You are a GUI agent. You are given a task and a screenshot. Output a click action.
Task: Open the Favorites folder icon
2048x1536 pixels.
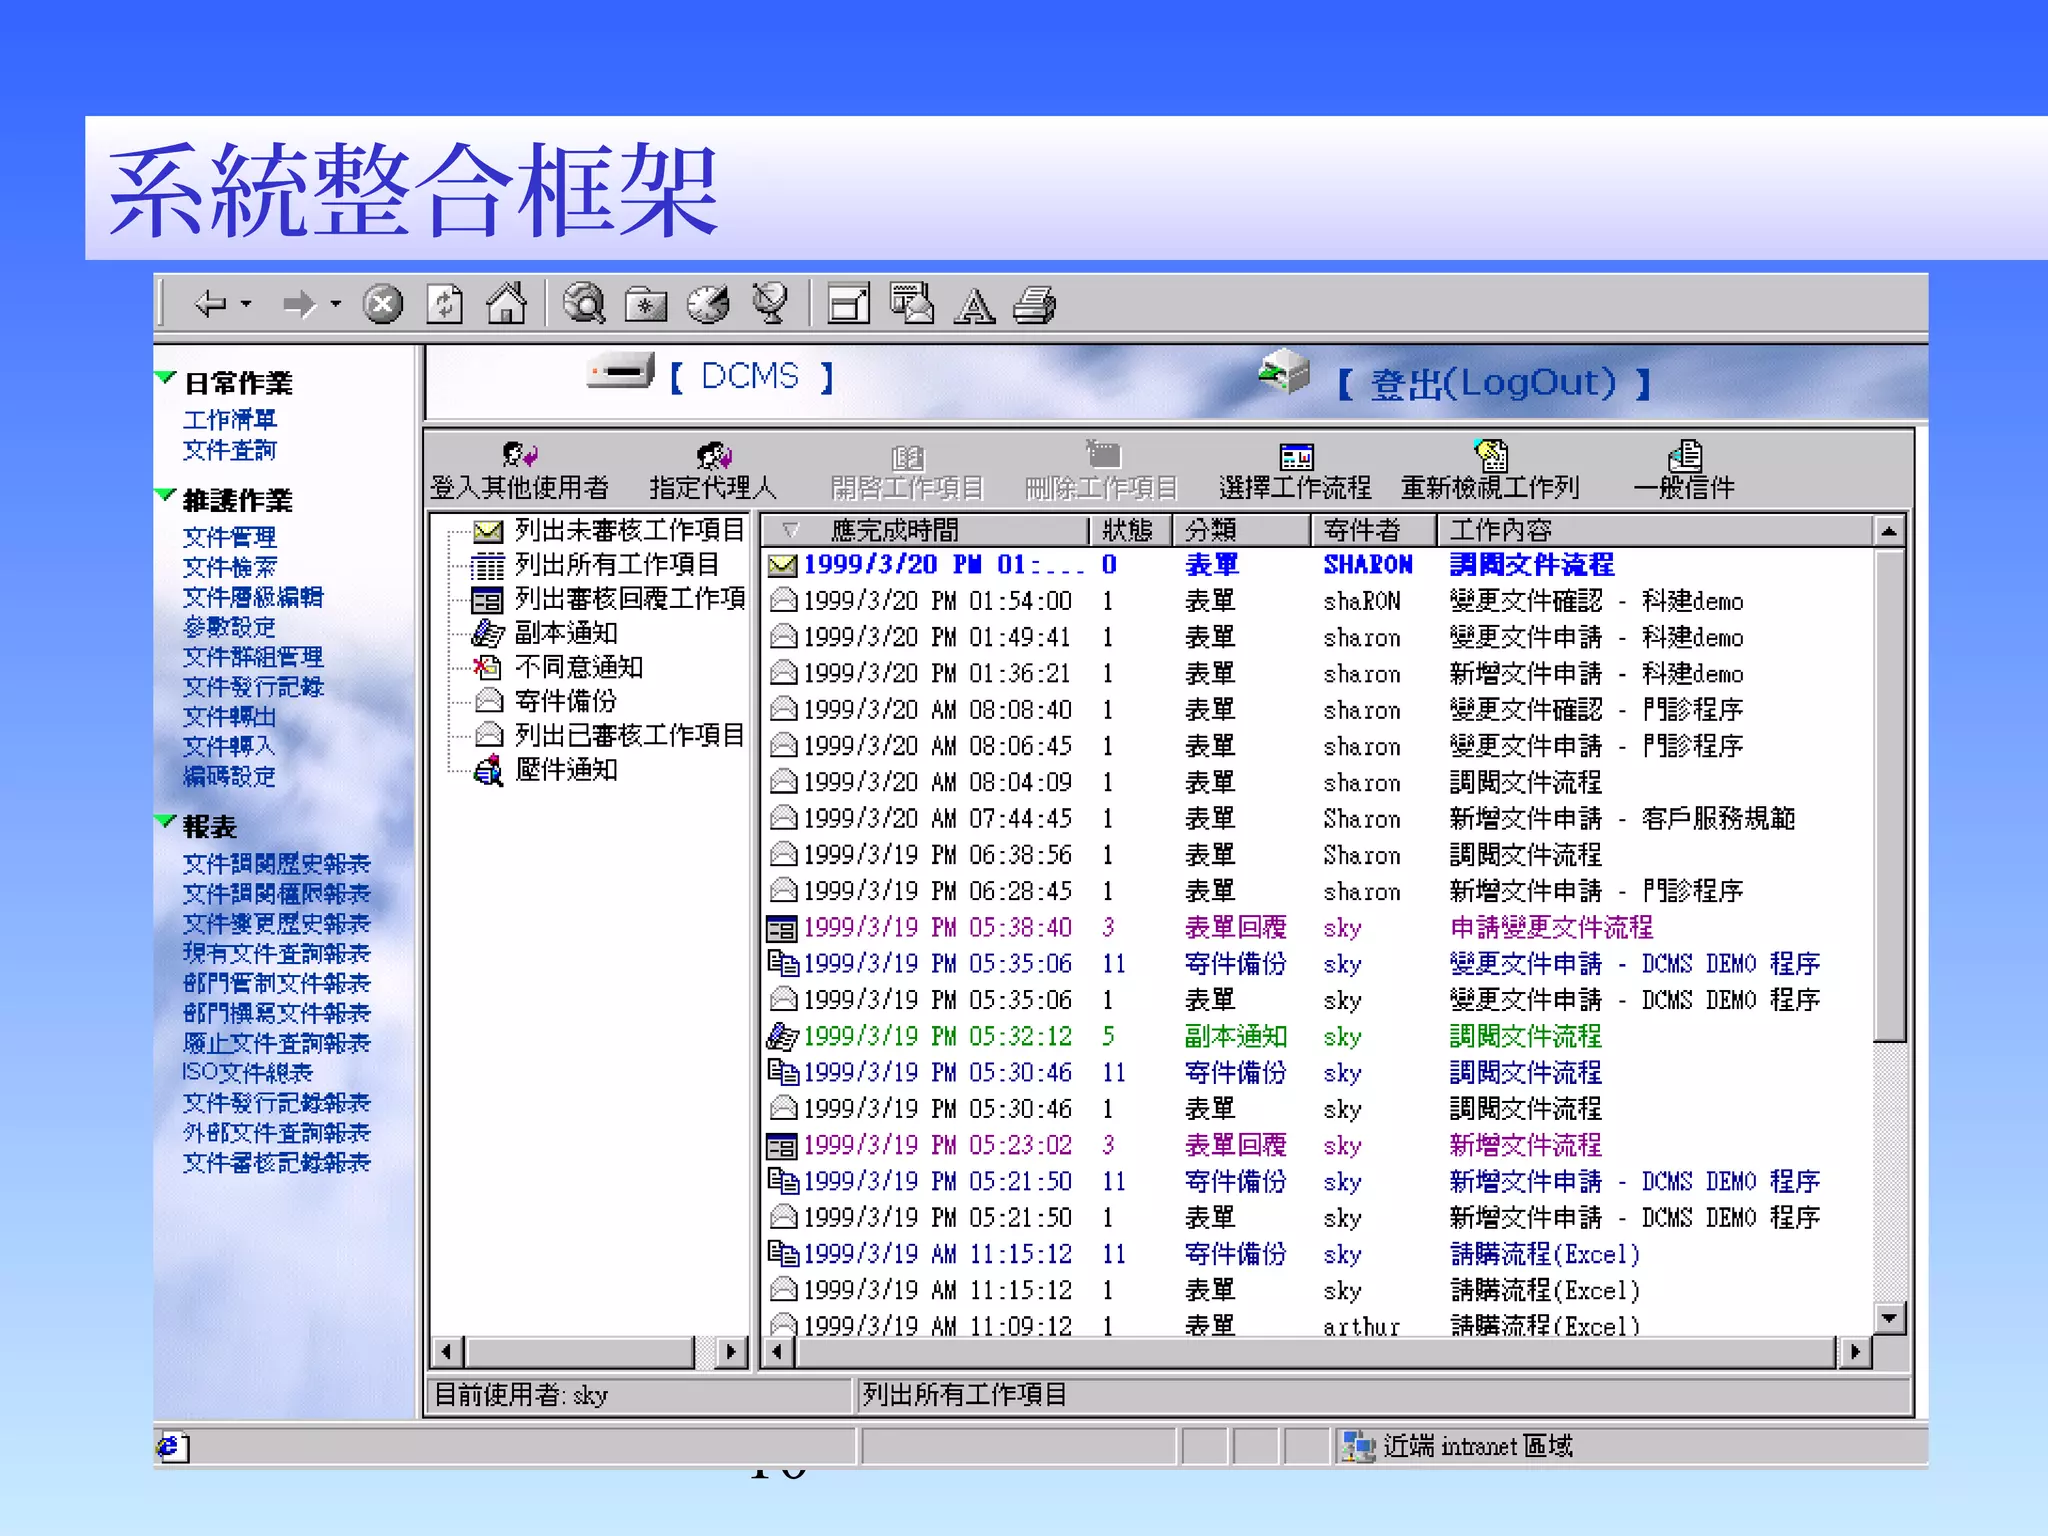pyautogui.click(x=646, y=305)
